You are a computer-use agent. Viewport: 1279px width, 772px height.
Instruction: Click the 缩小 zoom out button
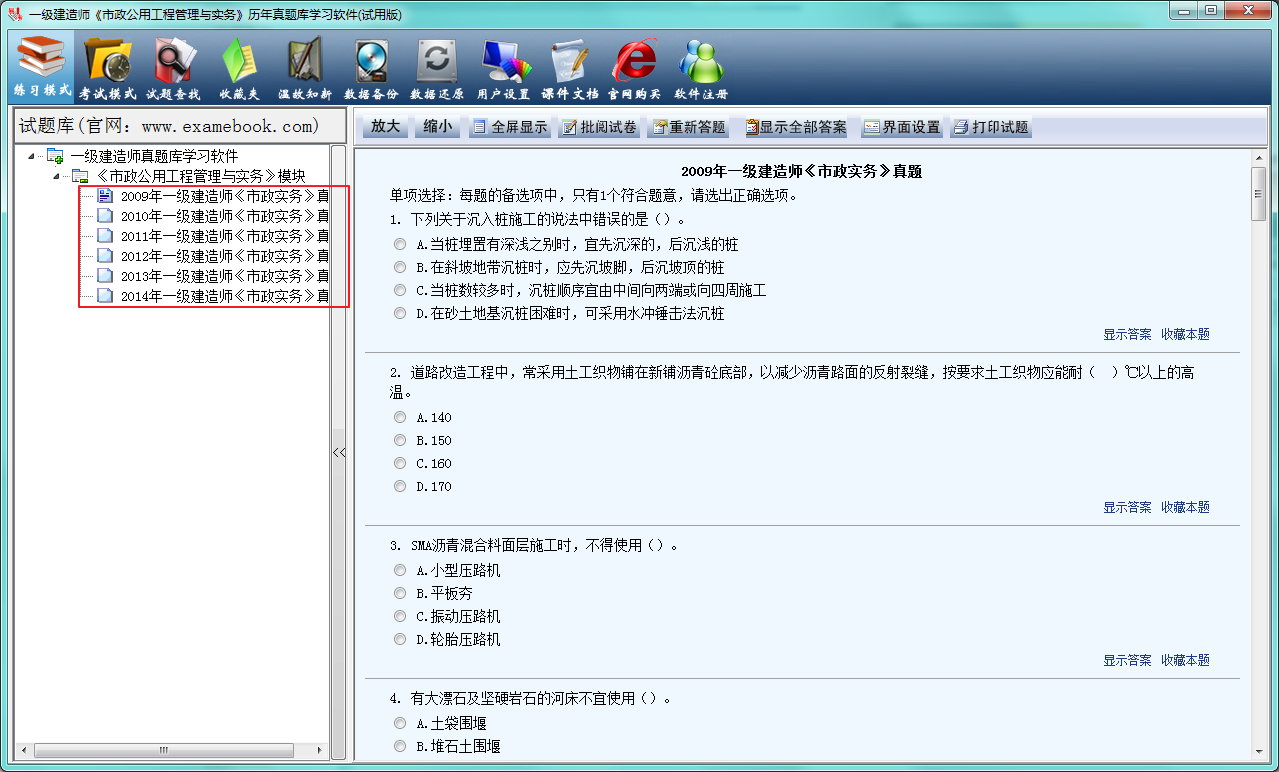(437, 127)
